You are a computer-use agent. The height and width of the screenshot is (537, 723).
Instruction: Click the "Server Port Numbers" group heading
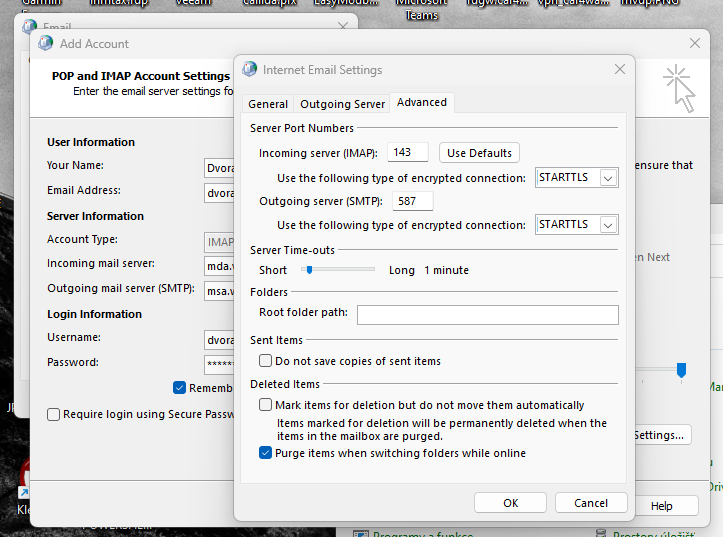click(302, 128)
